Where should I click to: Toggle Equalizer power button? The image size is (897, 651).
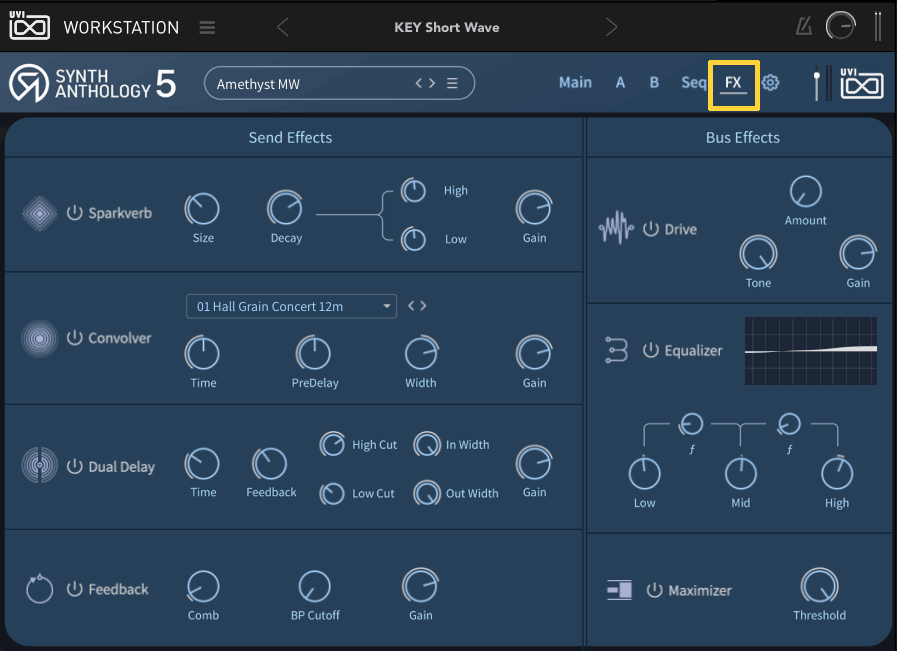(x=651, y=350)
